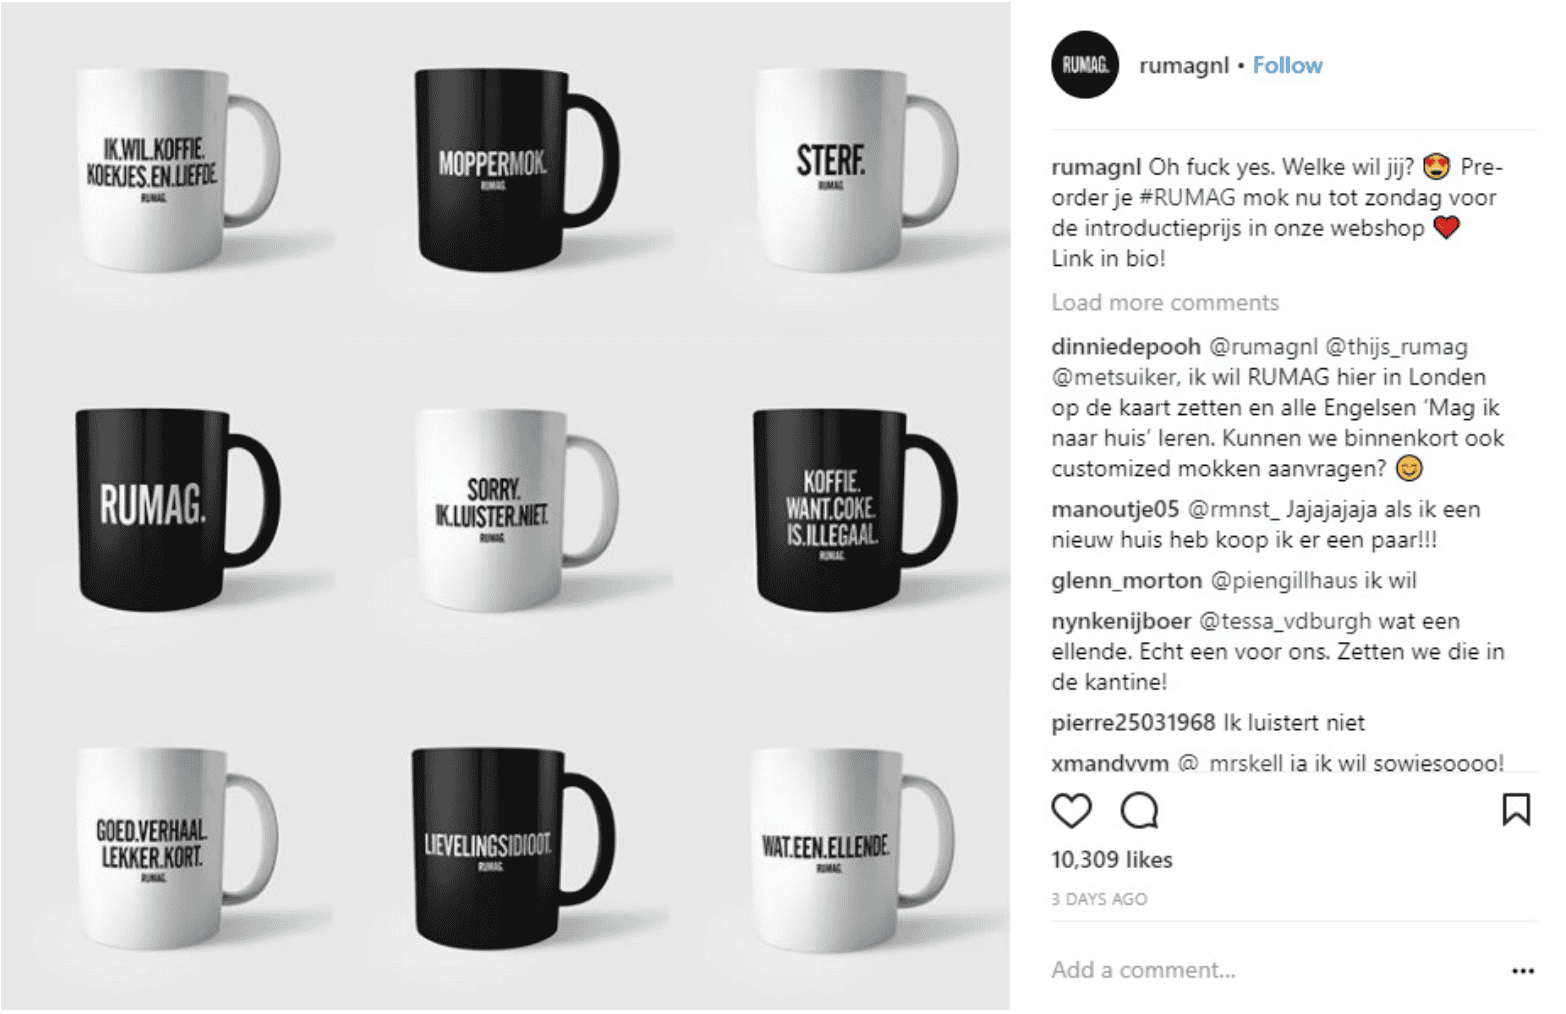Open the manoutje05 commenter profile

tap(1115, 510)
